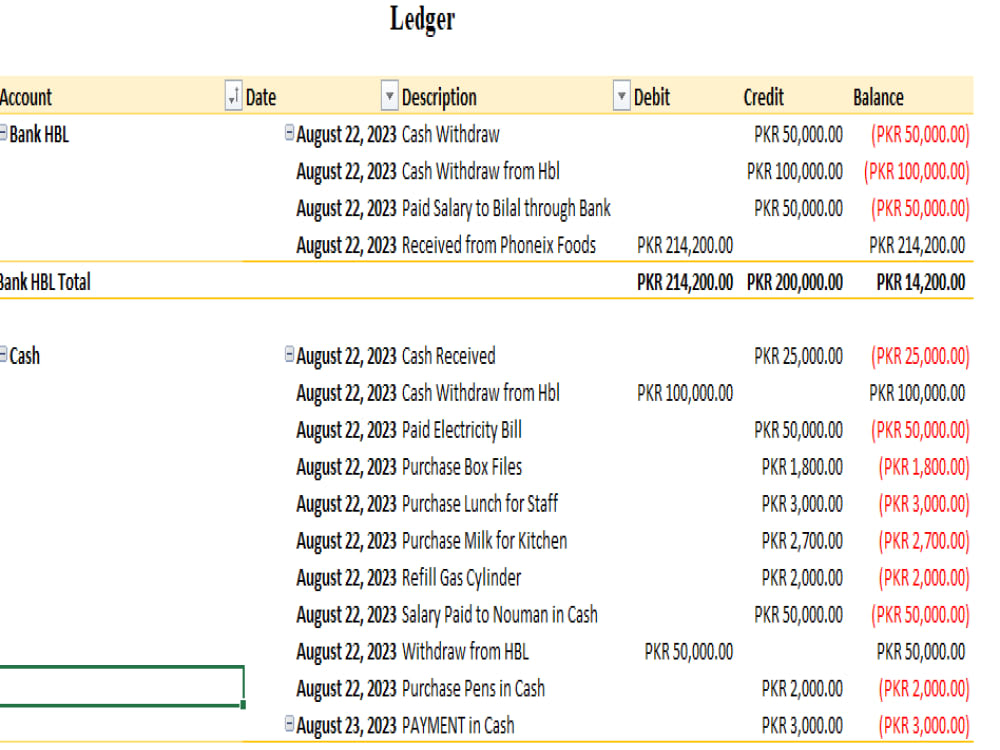The width and height of the screenshot is (1000, 750).
Task: Collapse the Bank HBL account group
Action: click(4, 134)
